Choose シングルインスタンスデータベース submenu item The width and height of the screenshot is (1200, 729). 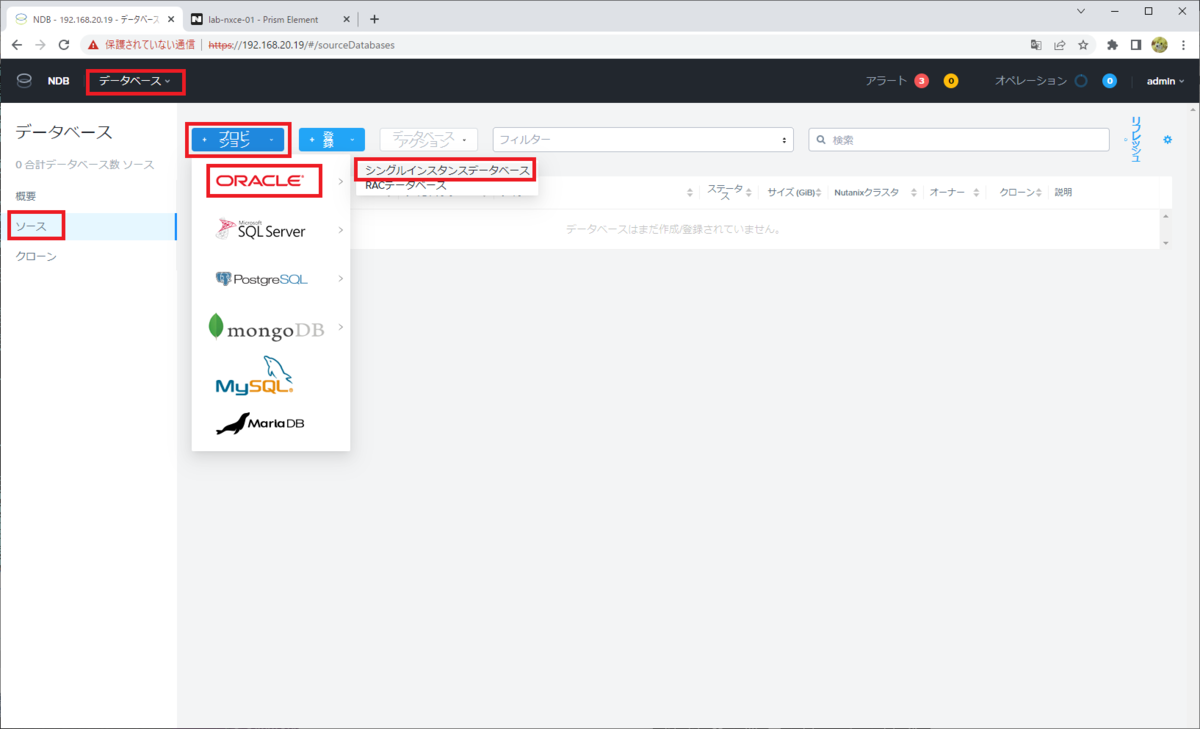tap(447, 170)
